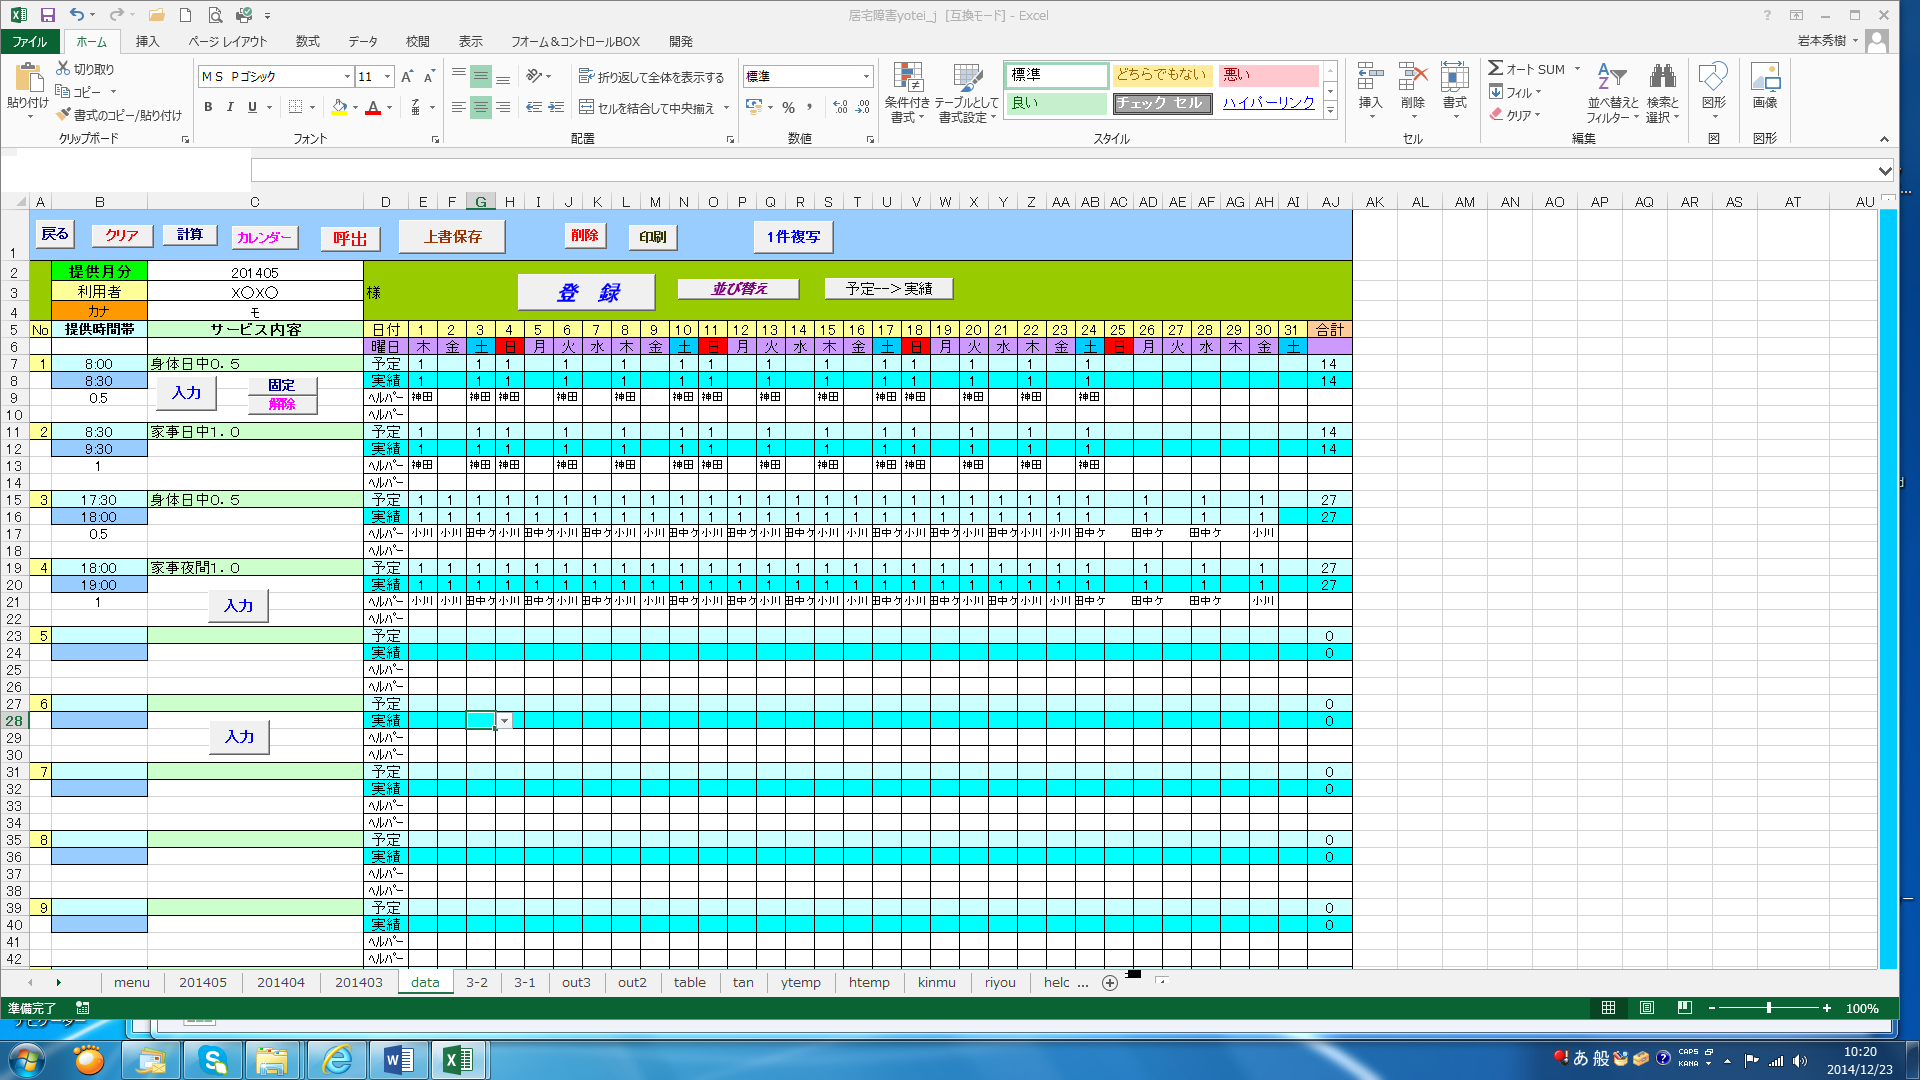Viewport: 1920px width, 1080px height.
Task: Toggle center horizontal alignment
Action: click(480, 107)
